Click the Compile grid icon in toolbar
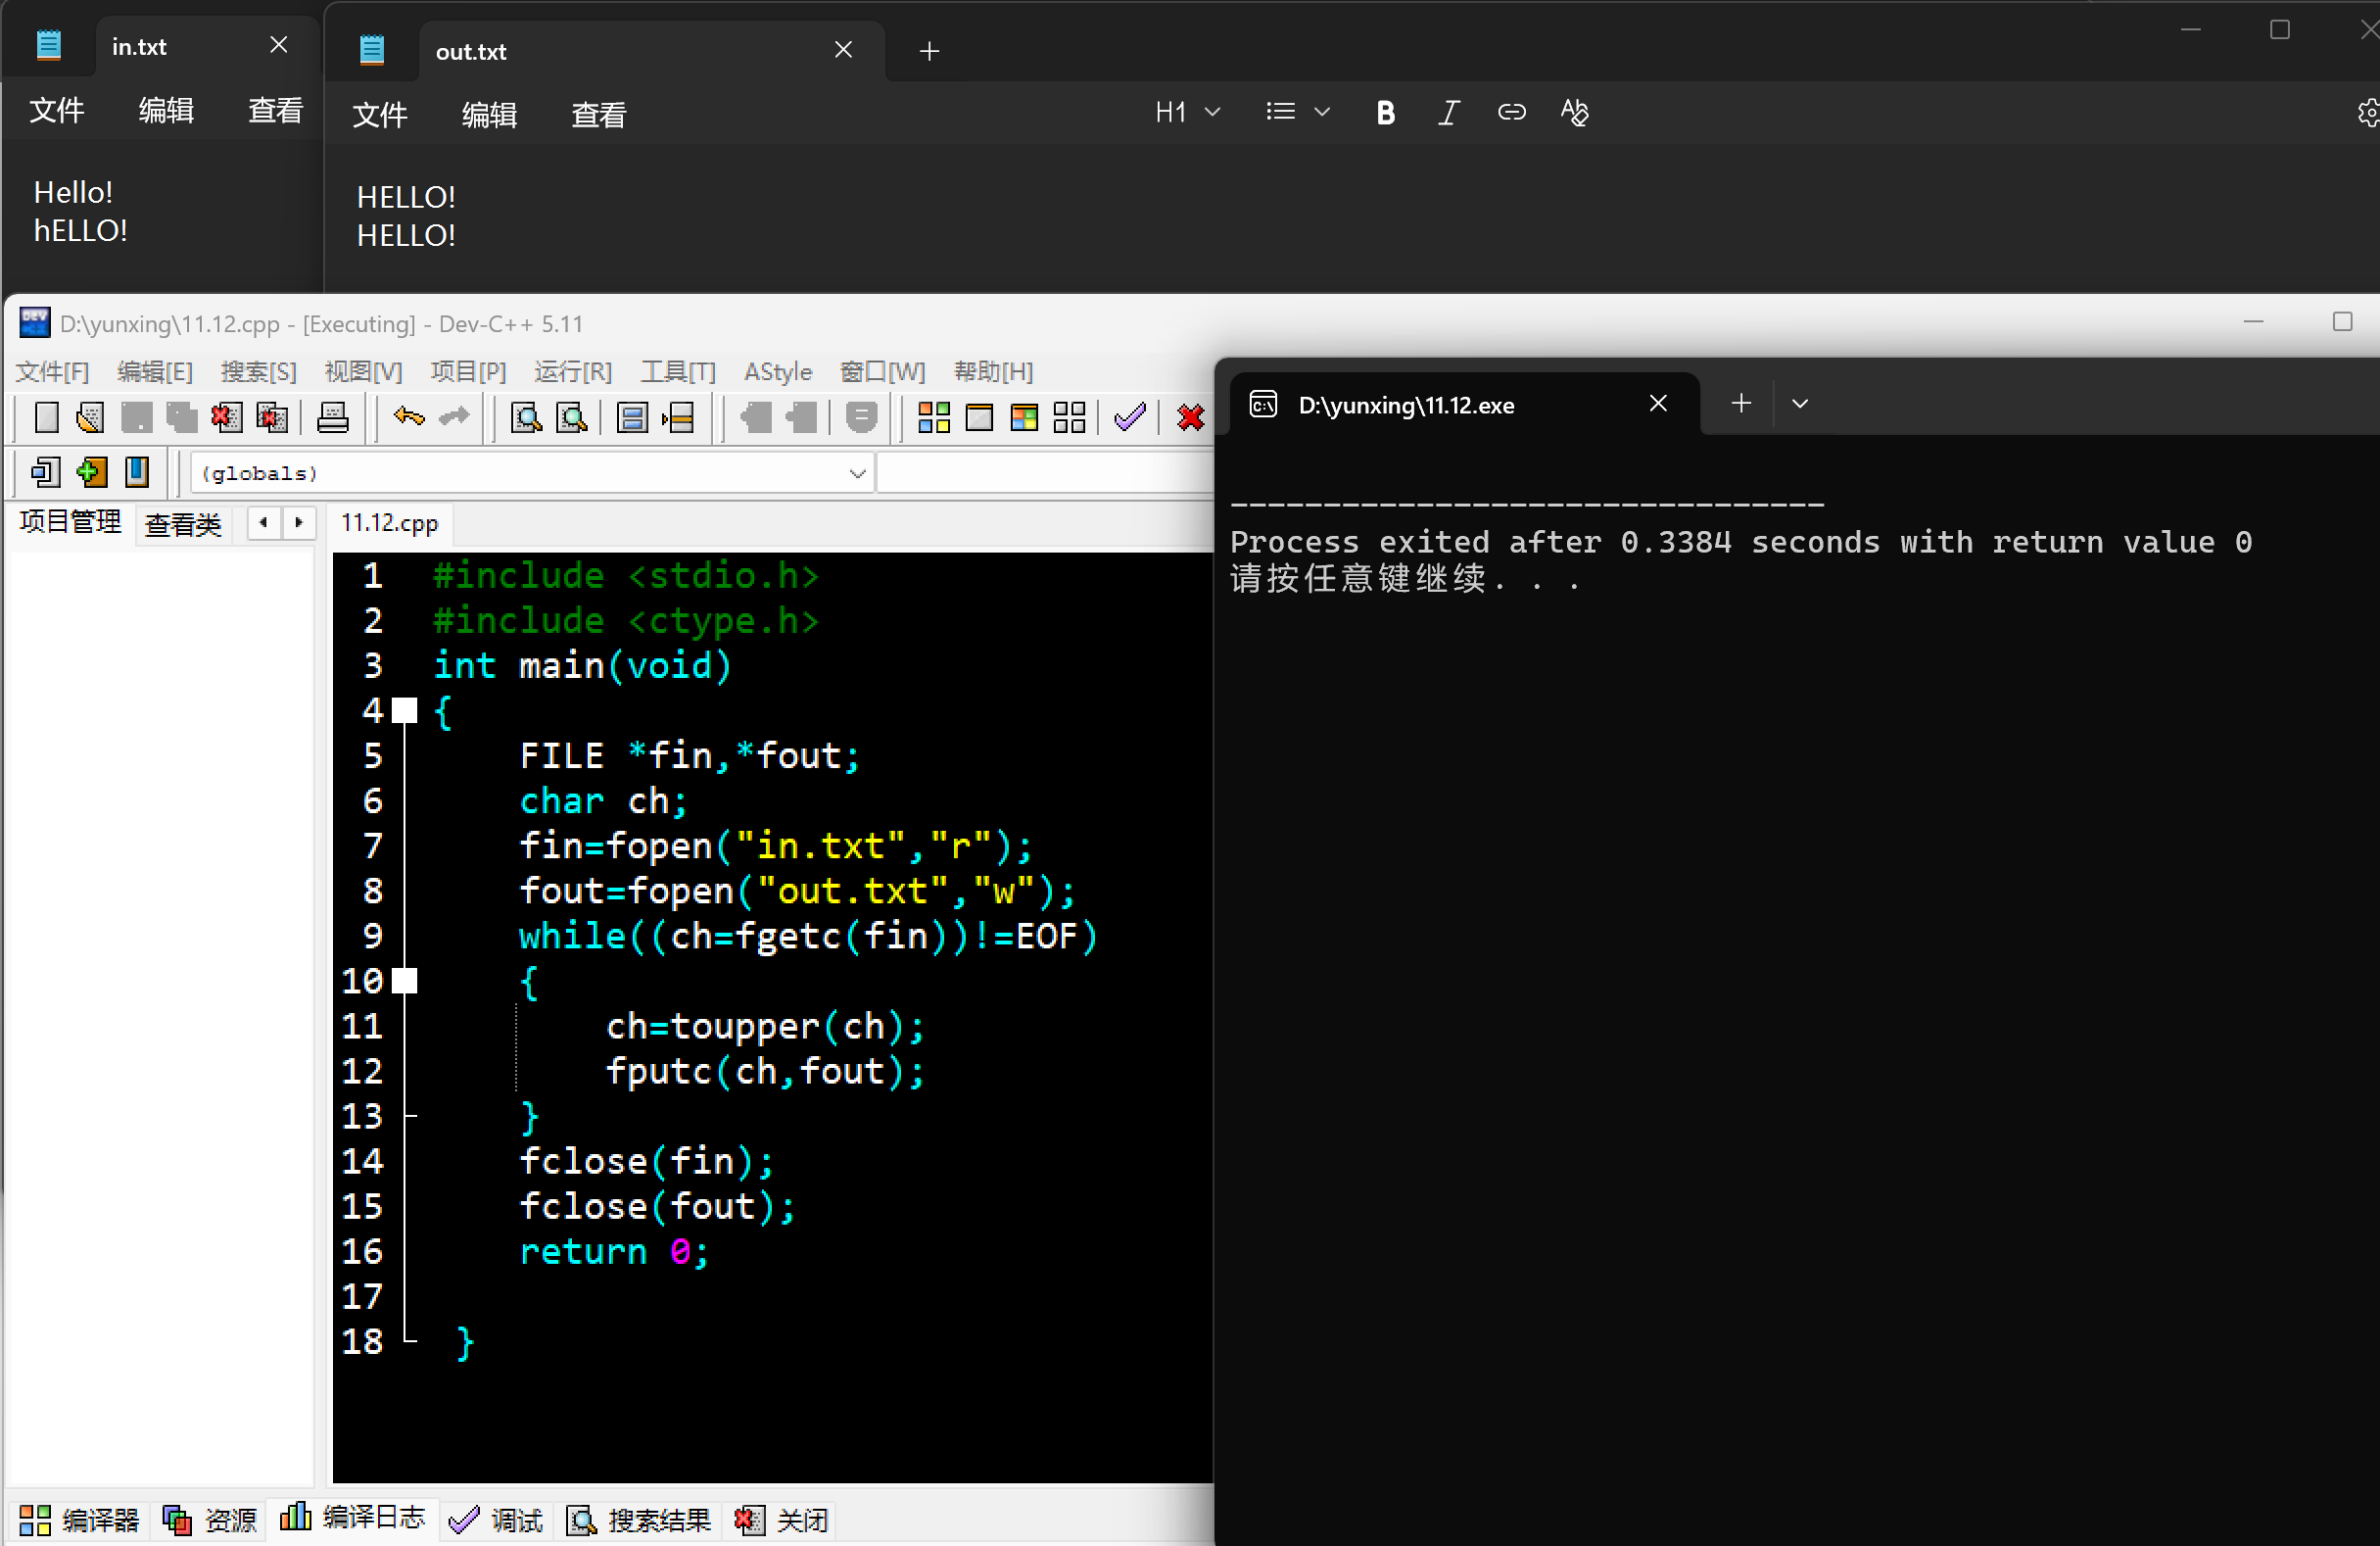2380x1546 pixels. coord(933,417)
